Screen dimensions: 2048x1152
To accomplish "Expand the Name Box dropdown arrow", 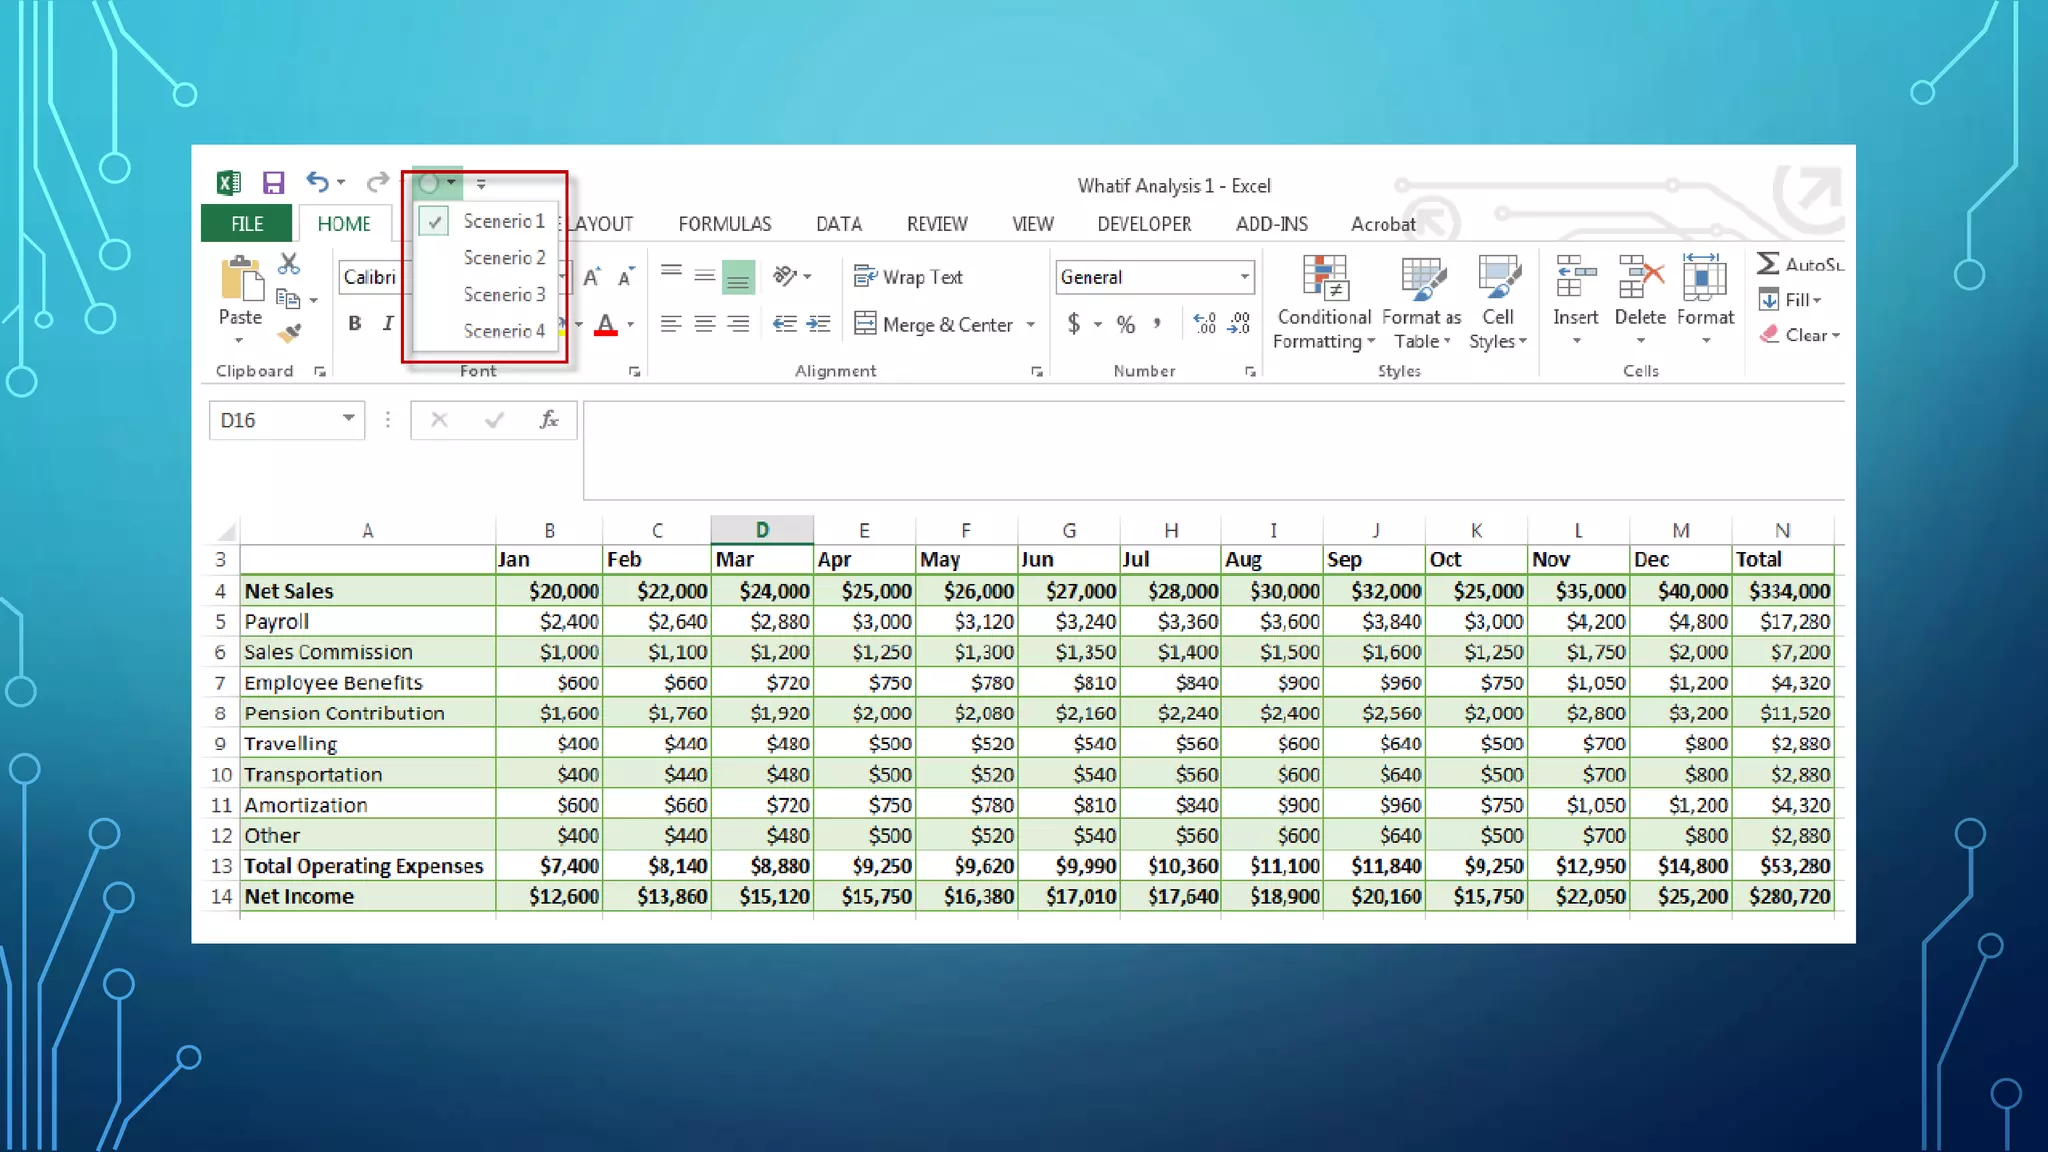I will click(x=348, y=419).
